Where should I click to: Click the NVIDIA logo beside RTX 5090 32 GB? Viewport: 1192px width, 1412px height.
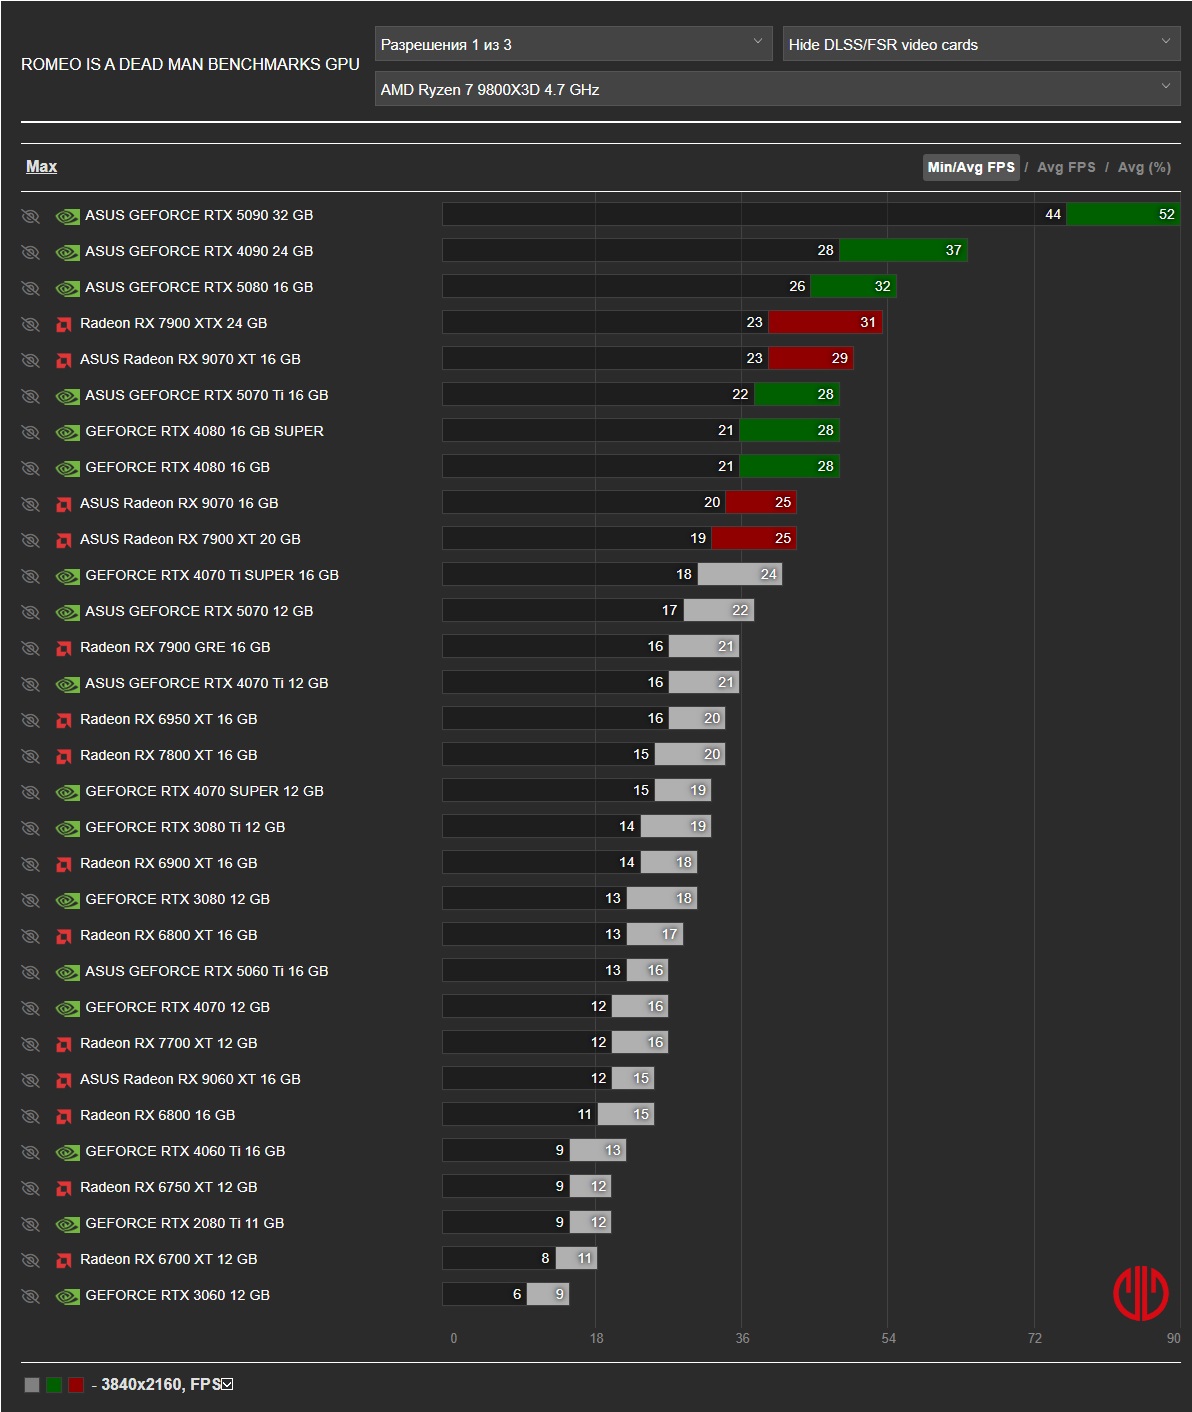[x=67, y=216]
